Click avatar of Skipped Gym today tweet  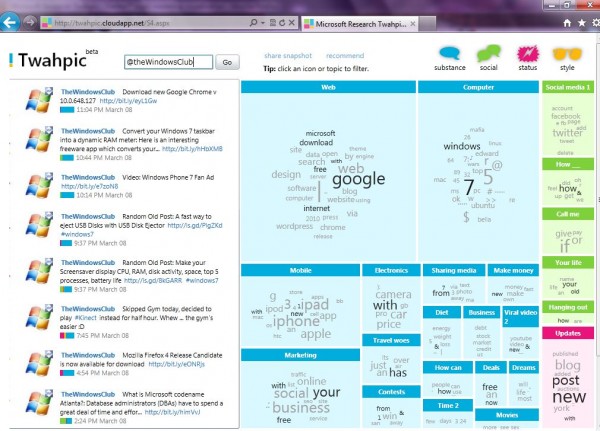click(39, 317)
